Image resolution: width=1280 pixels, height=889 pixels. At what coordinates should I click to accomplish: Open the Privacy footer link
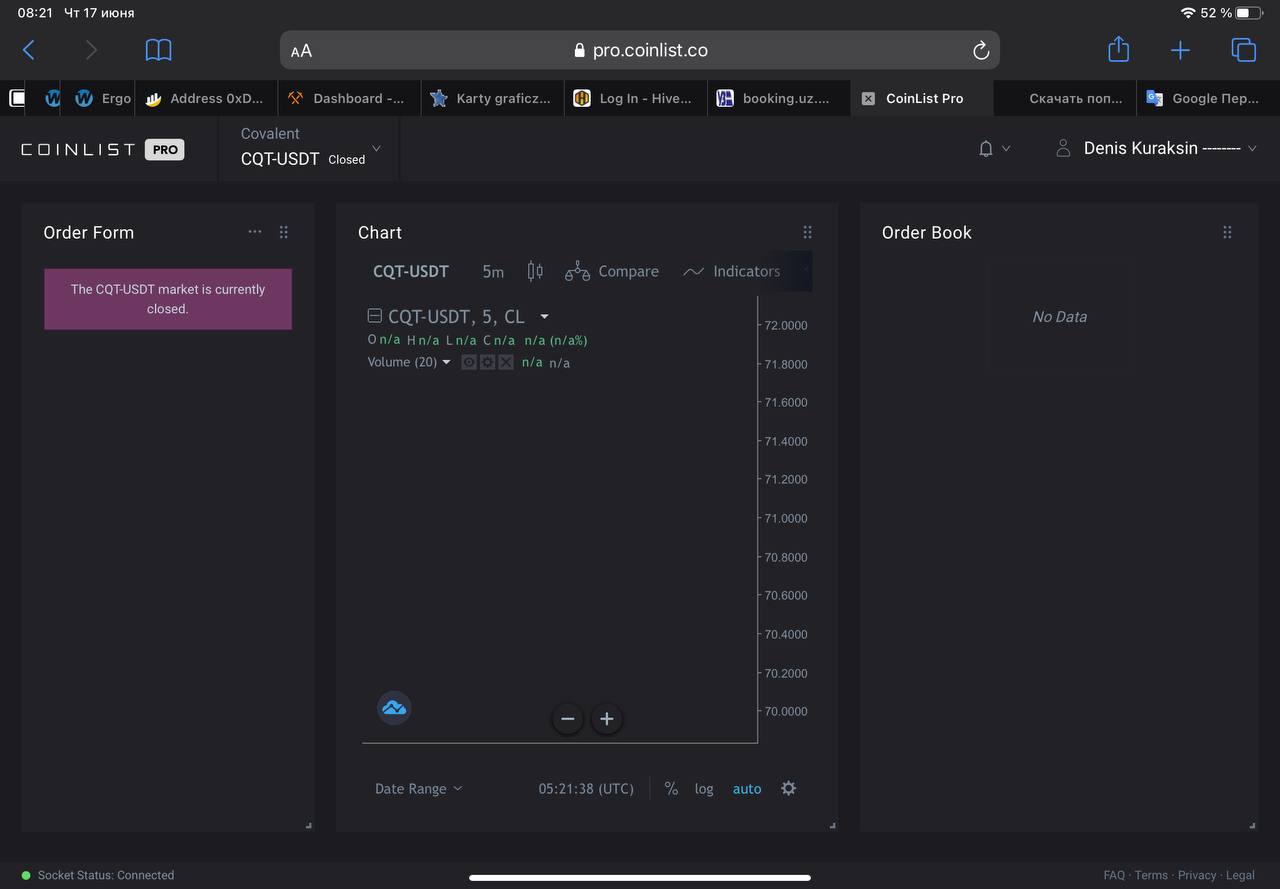click(x=1197, y=875)
